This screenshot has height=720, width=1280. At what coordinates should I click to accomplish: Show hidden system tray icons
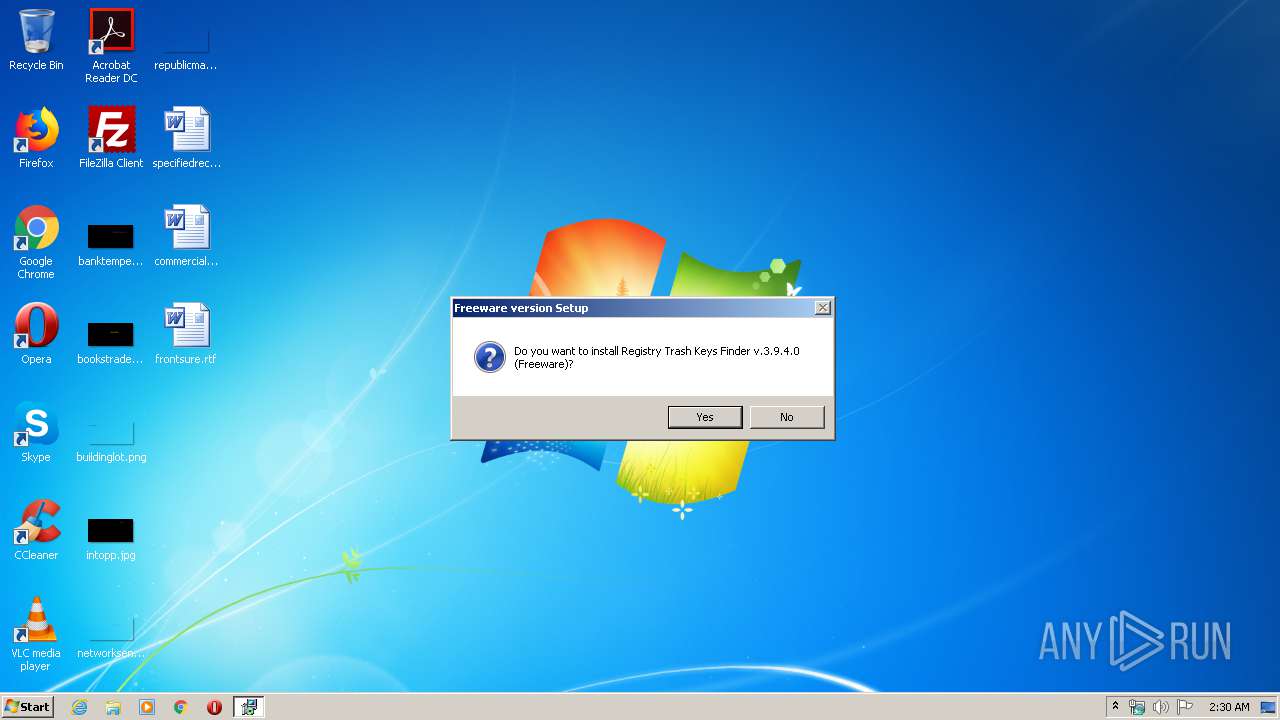pyautogui.click(x=1115, y=707)
